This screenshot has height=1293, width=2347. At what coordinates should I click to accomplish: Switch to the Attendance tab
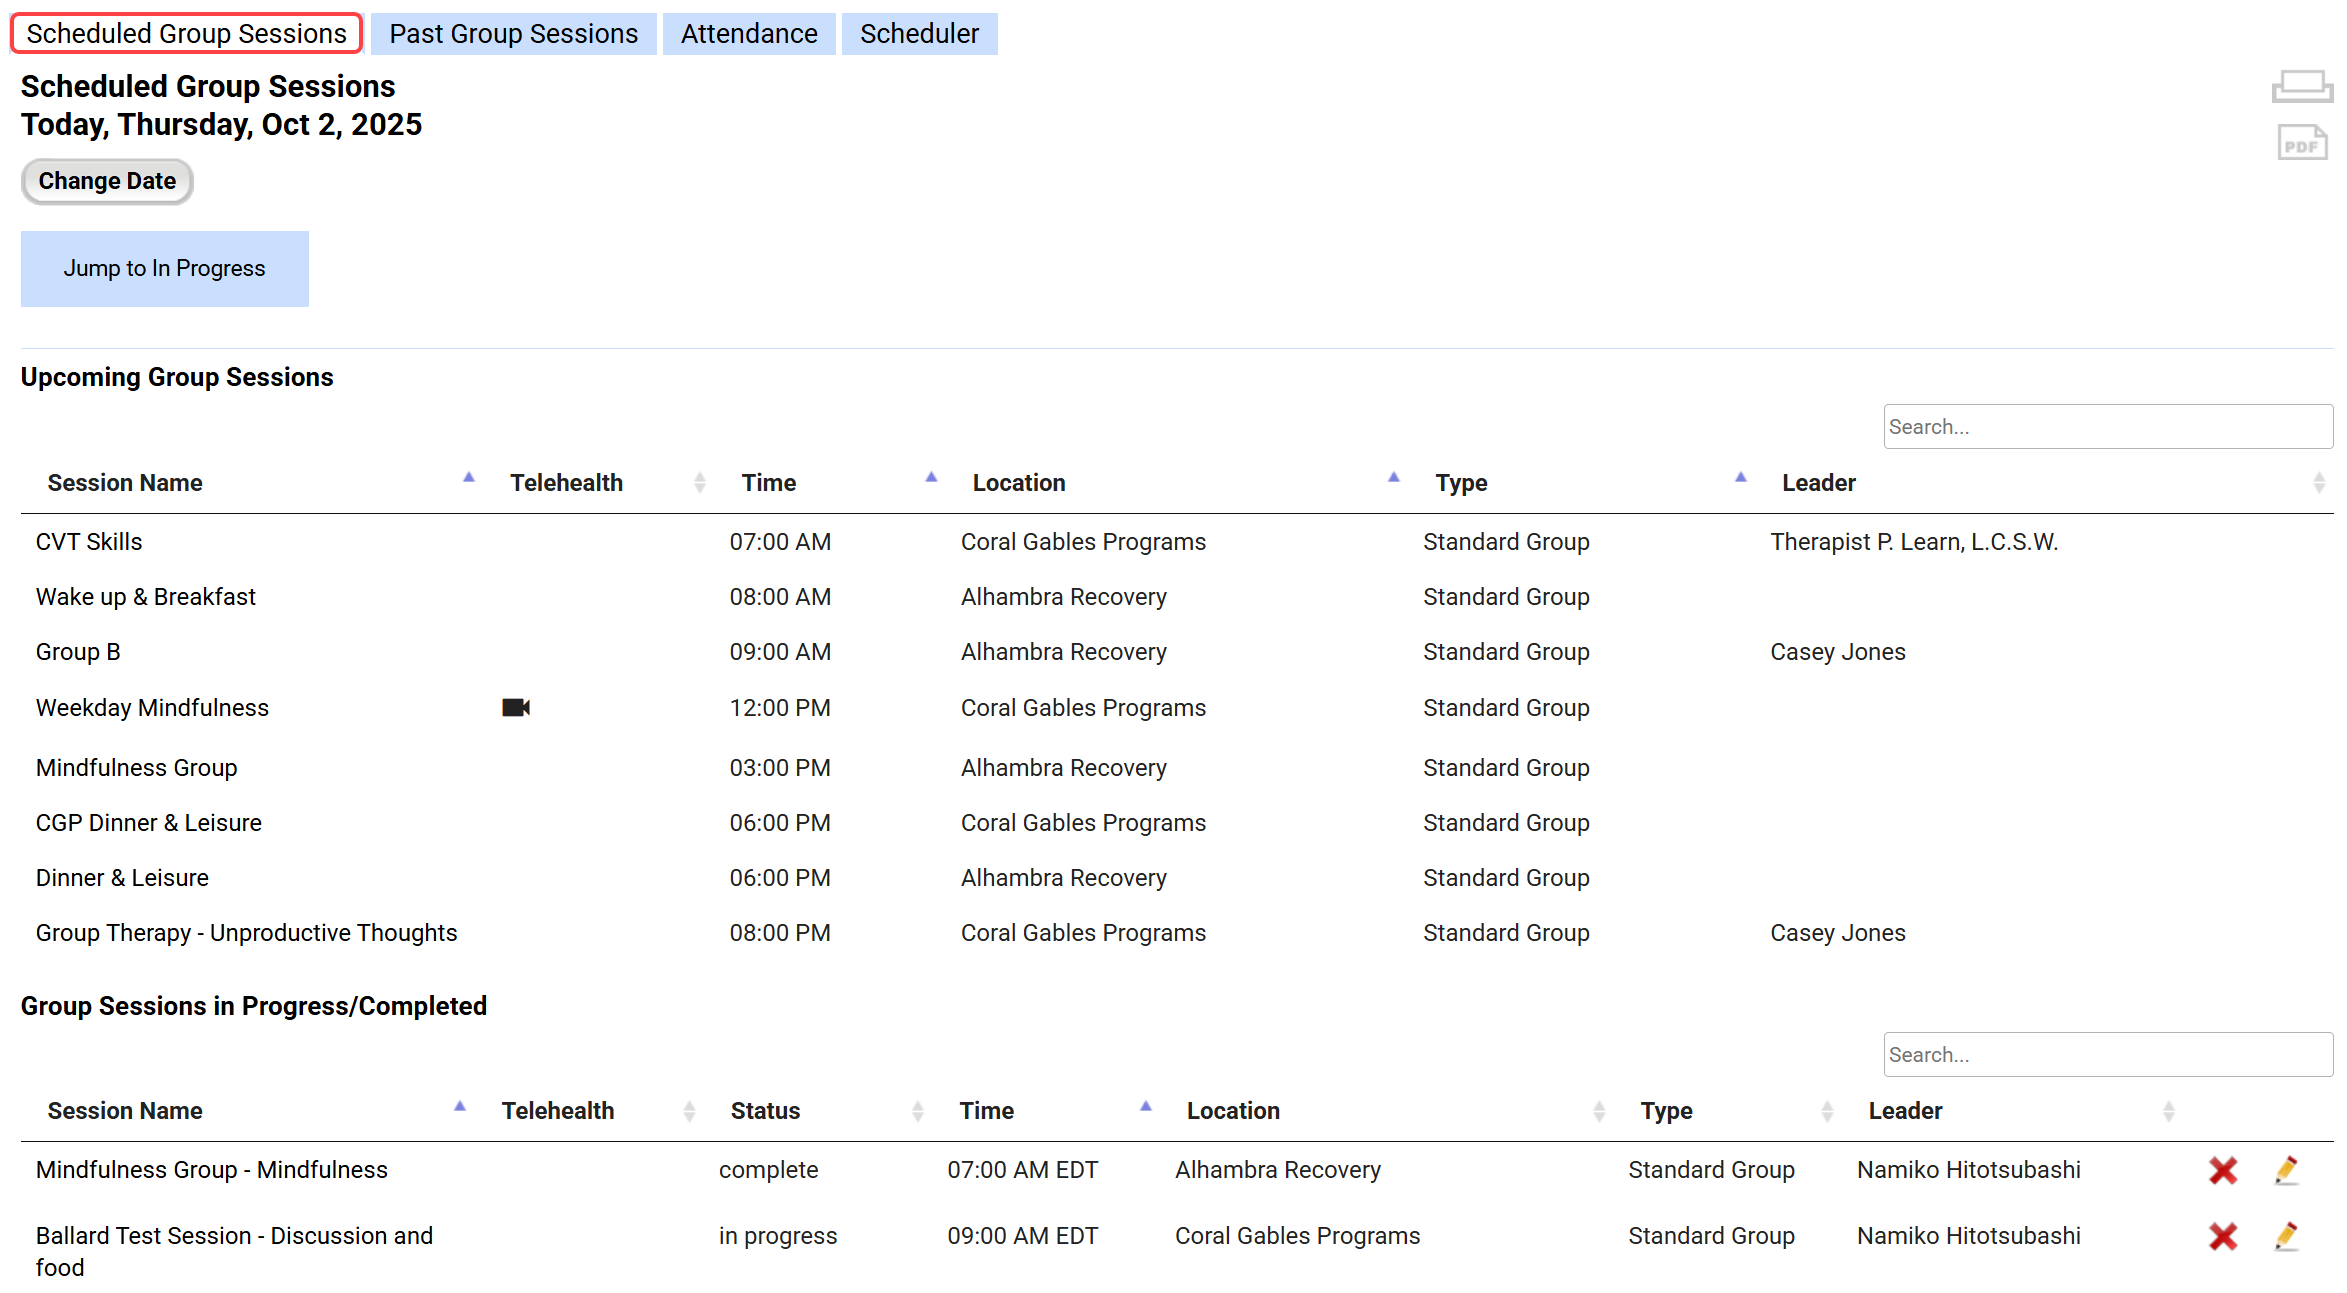[748, 34]
